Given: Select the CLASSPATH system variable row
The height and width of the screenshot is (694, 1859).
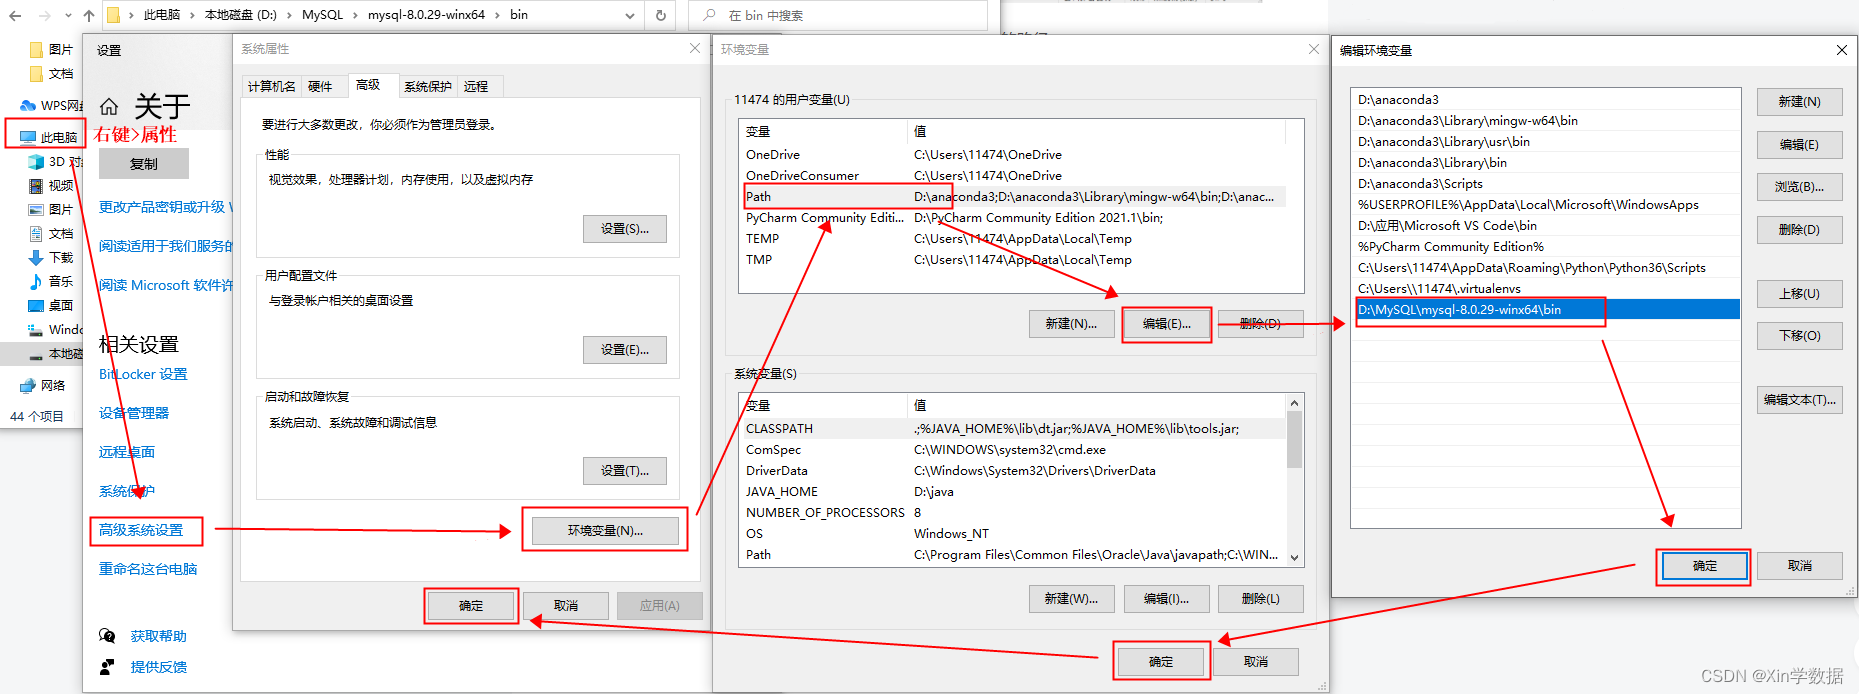Looking at the screenshot, I should (1014, 429).
